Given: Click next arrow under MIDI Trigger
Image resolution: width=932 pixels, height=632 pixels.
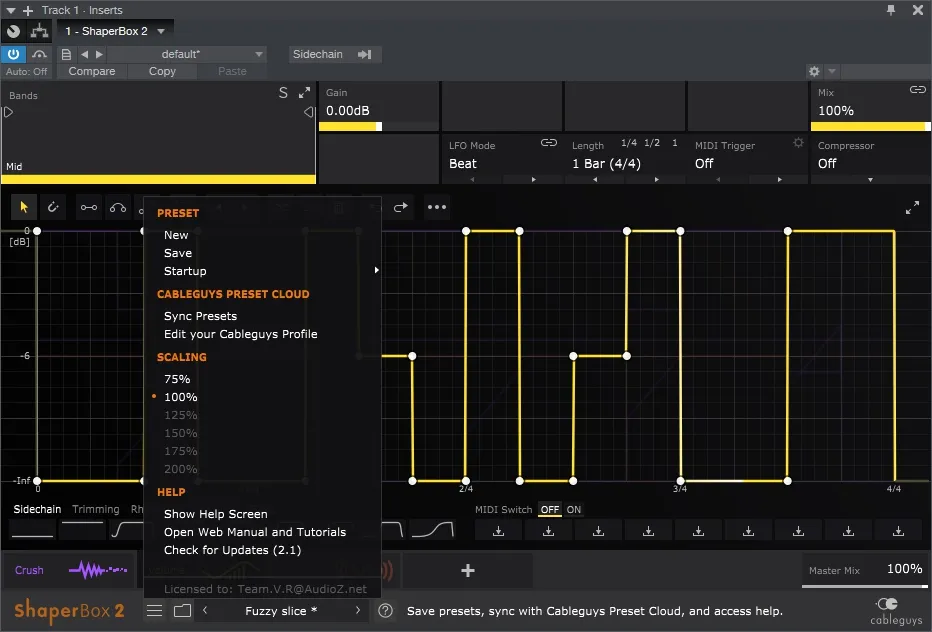Looking at the screenshot, I should pos(779,179).
